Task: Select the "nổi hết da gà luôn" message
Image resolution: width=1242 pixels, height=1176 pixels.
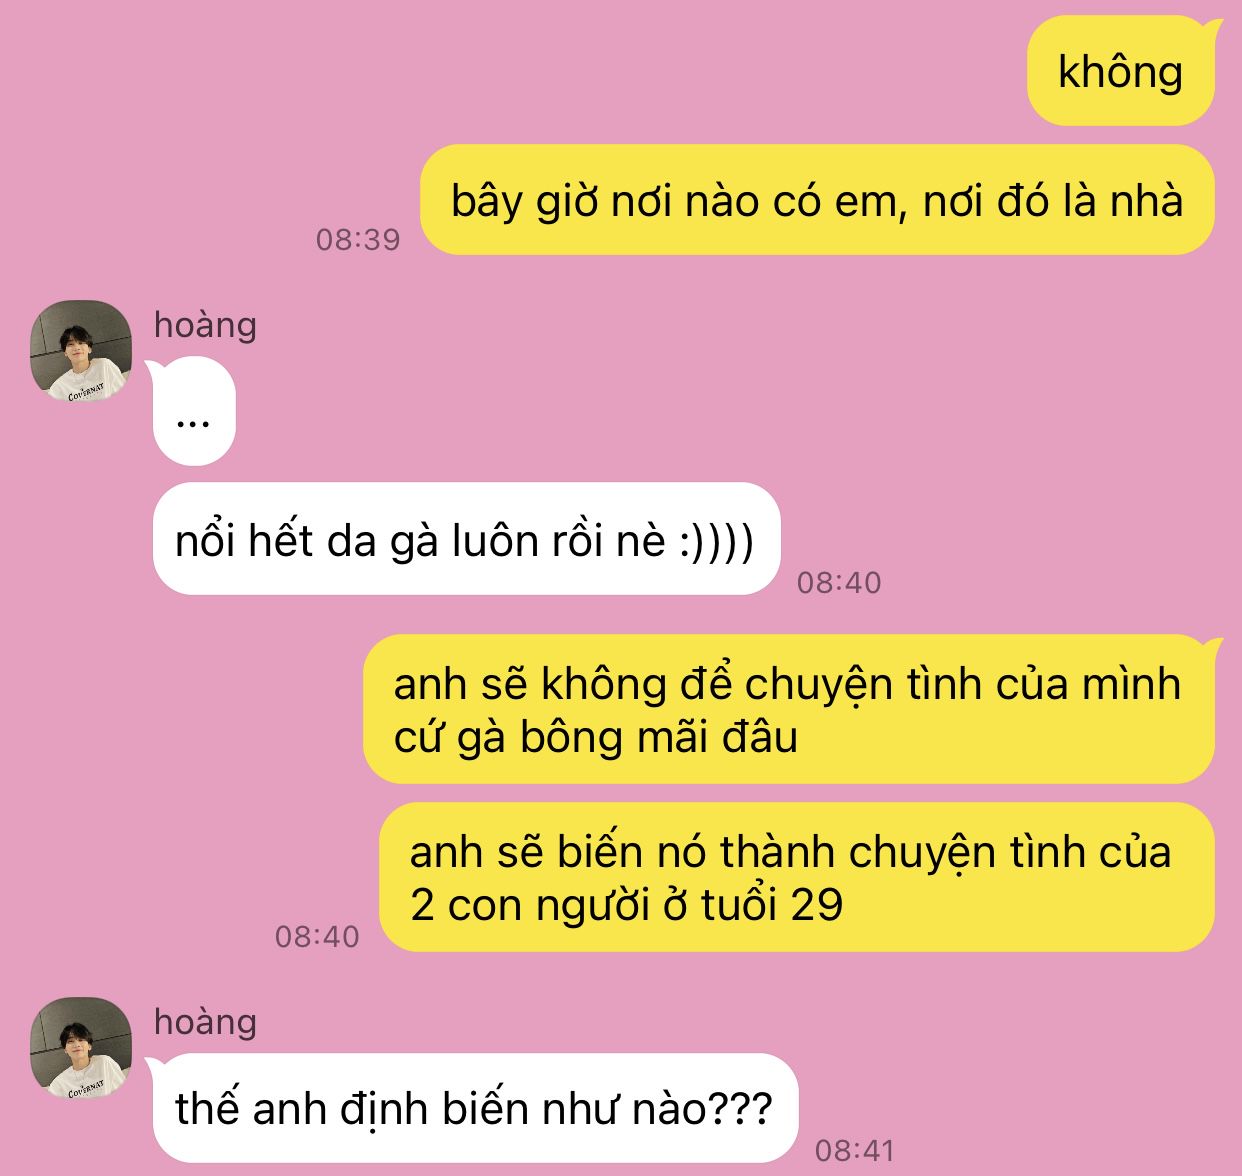Action: (466, 539)
